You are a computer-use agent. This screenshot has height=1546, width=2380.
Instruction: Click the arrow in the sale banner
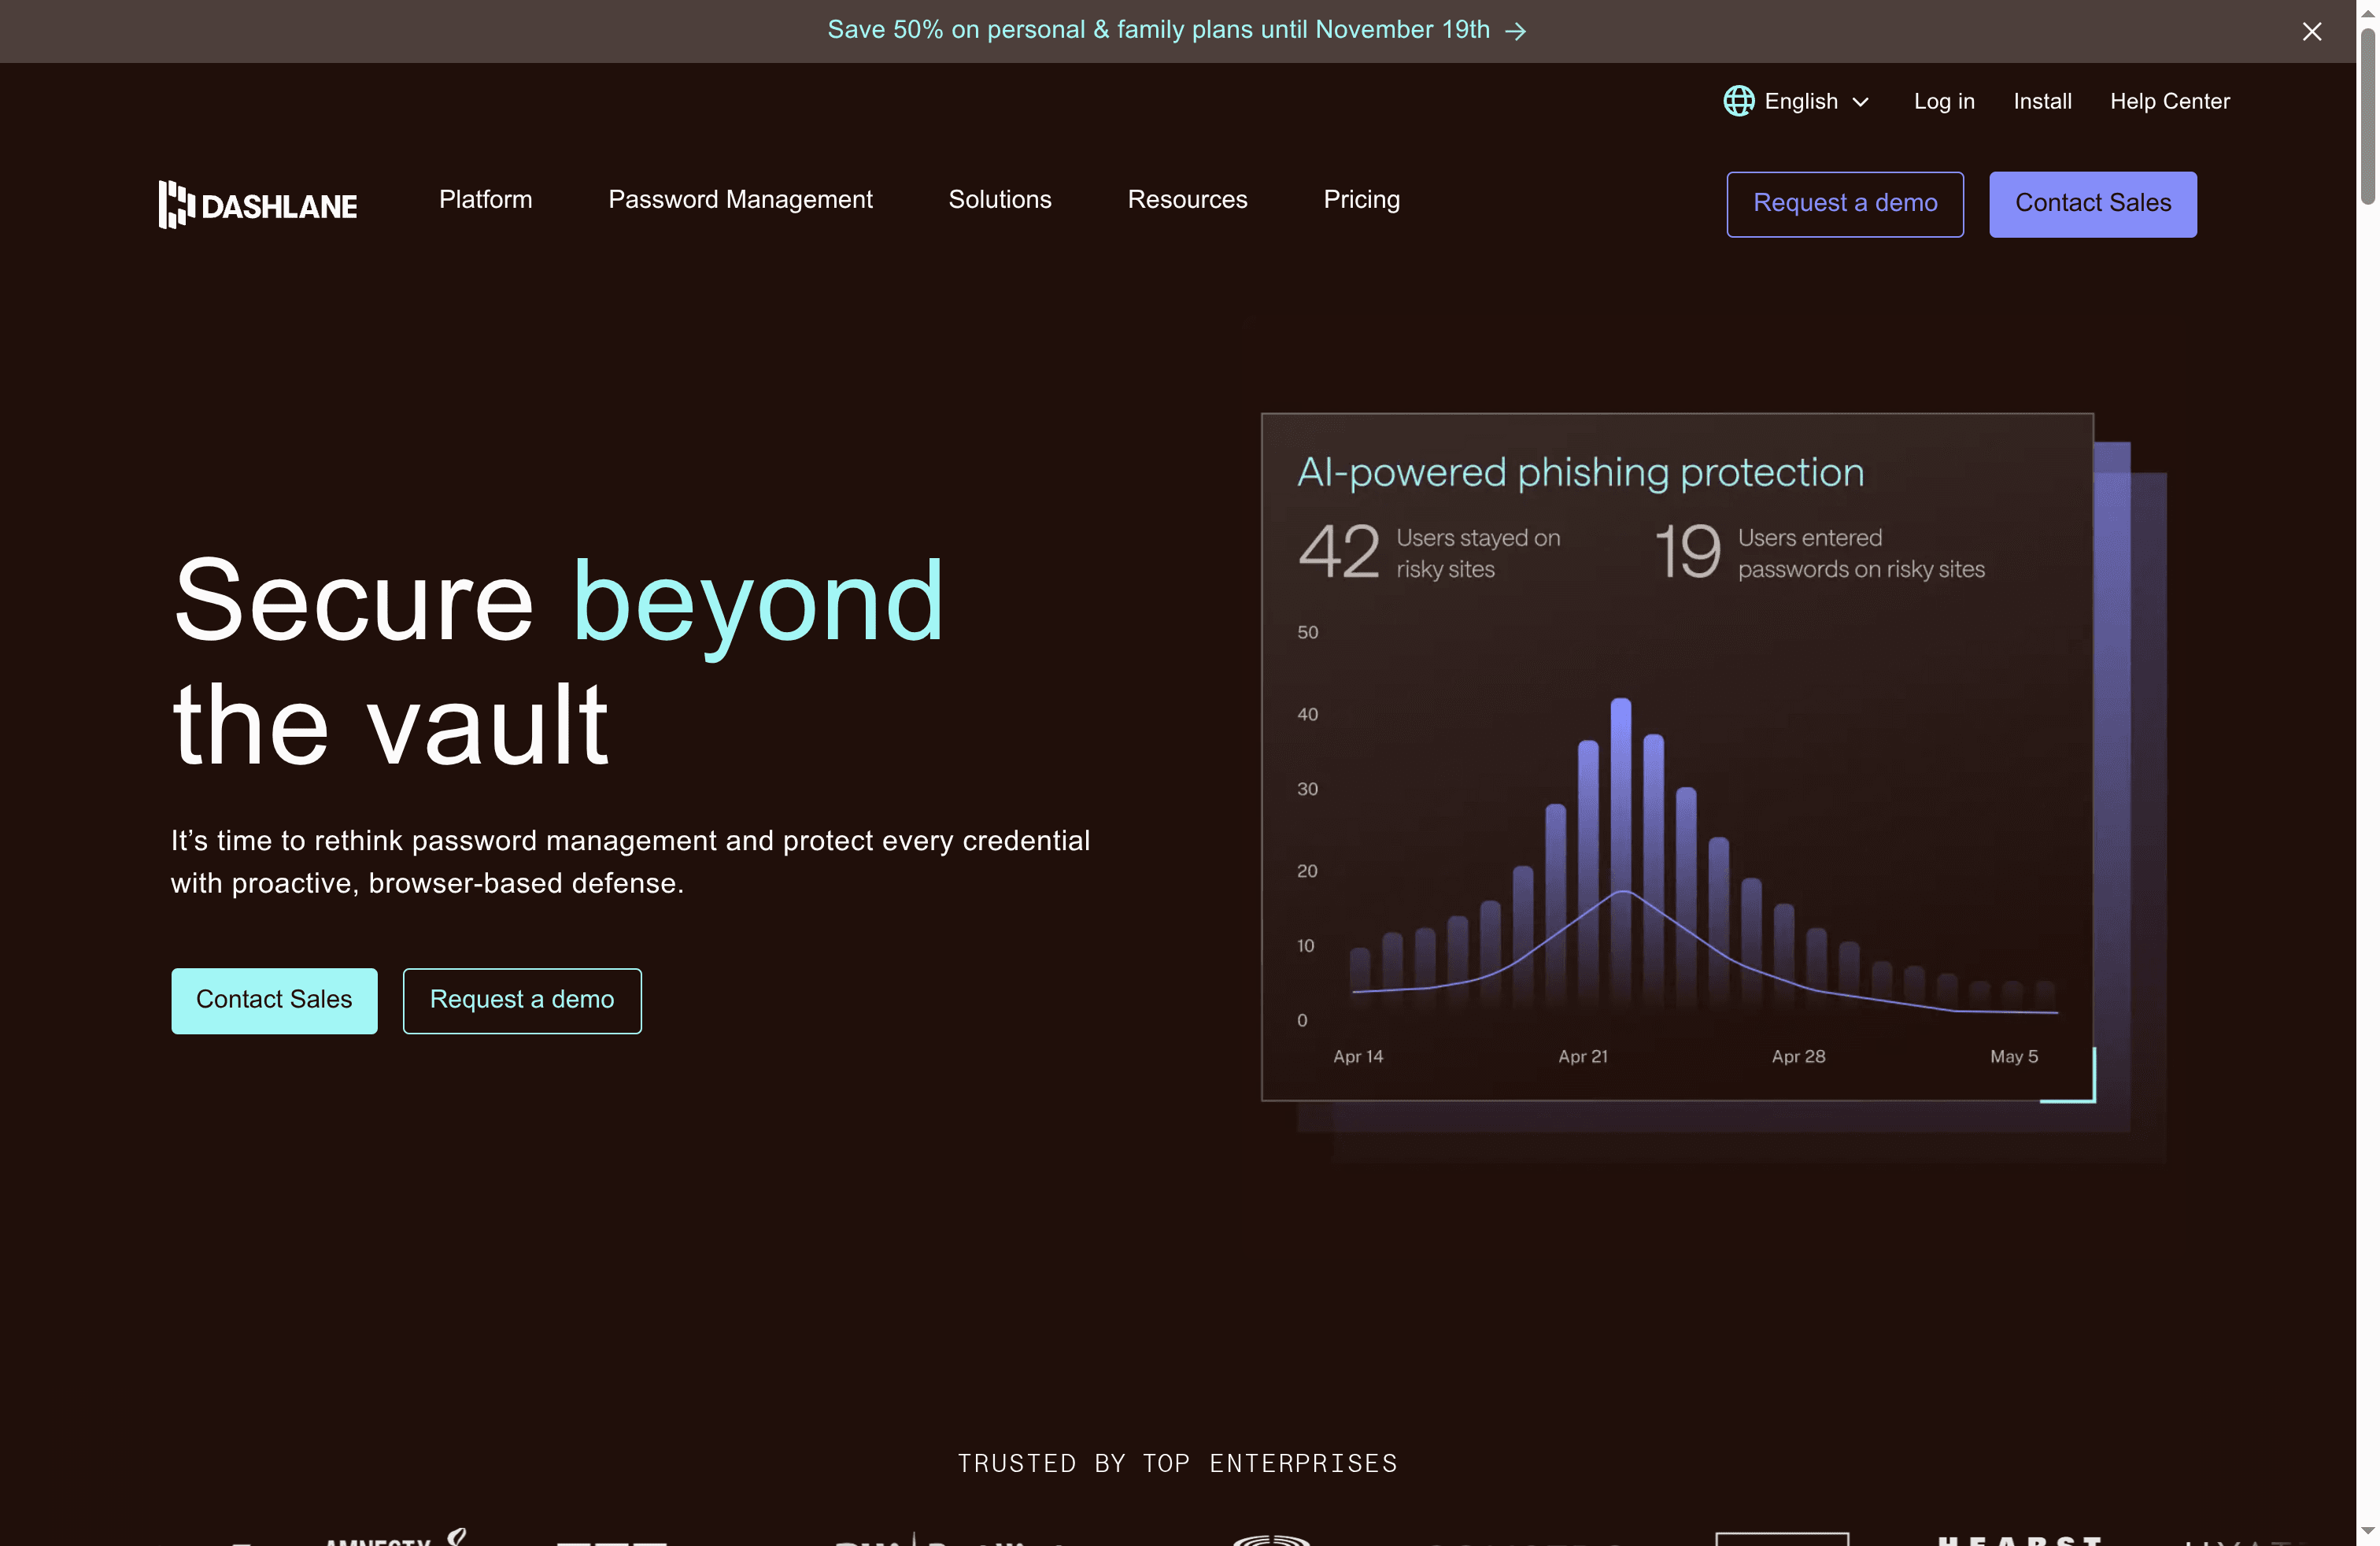1515,31
